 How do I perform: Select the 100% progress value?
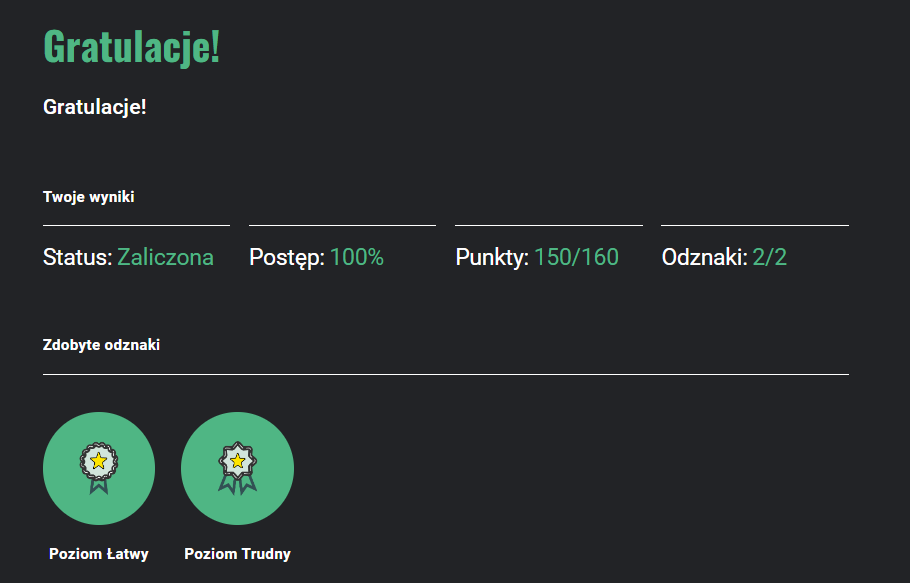click(358, 257)
